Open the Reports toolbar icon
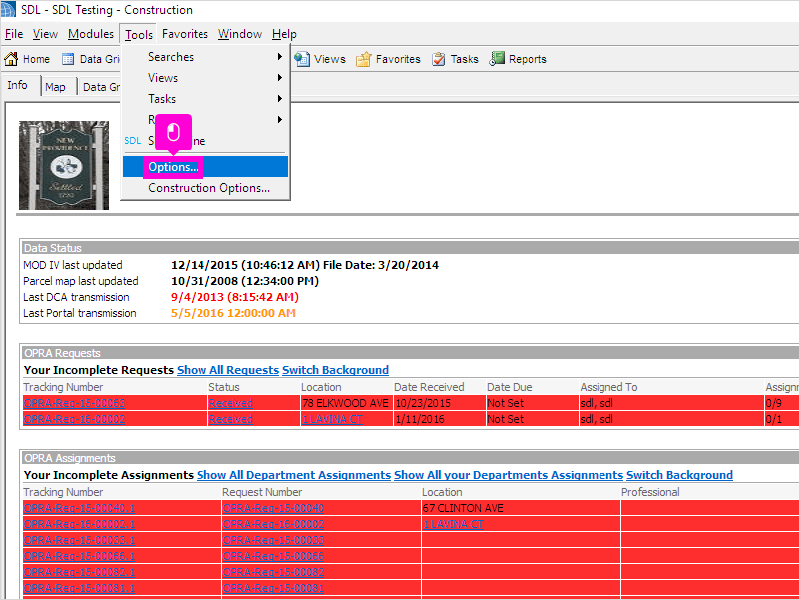 pyautogui.click(x=496, y=59)
